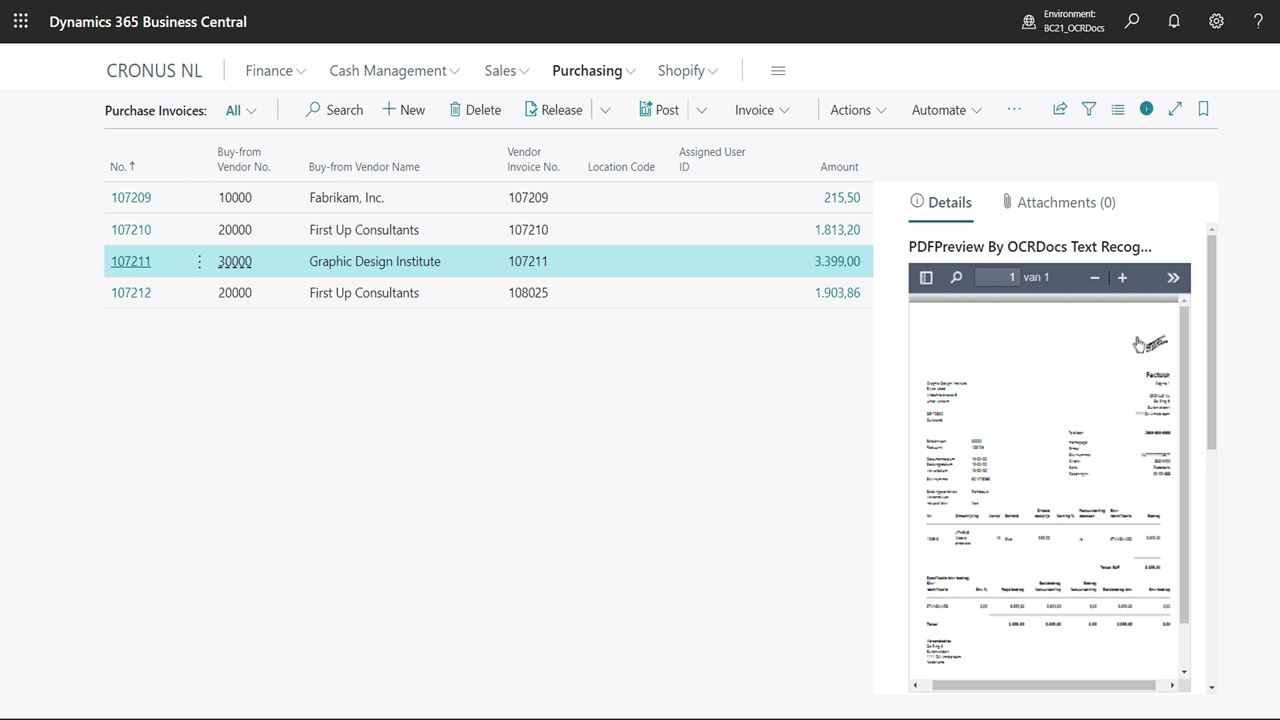1280x720 pixels.
Task: Expand the Actions dropdown menu
Action: [x=858, y=110]
